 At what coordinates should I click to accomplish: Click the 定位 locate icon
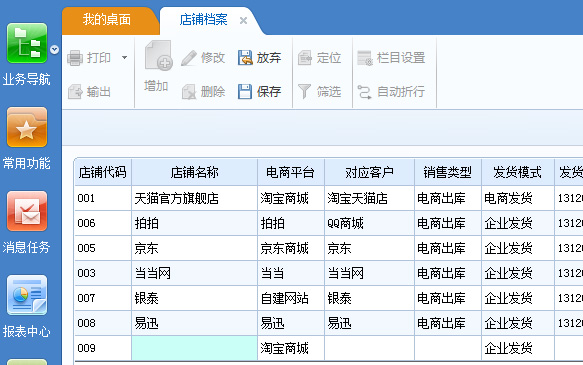pyautogui.click(x=305, y=58)
